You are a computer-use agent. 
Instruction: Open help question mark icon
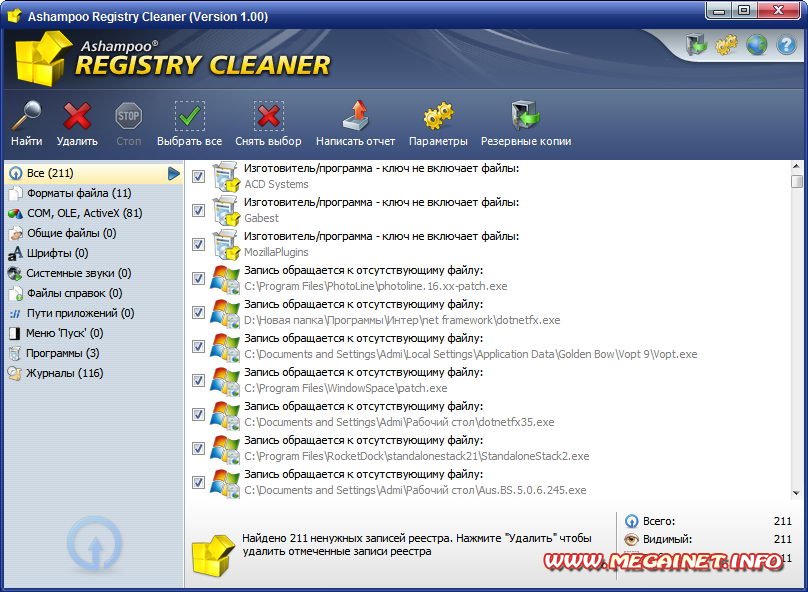pyautogui.click(x=786, y=45)
